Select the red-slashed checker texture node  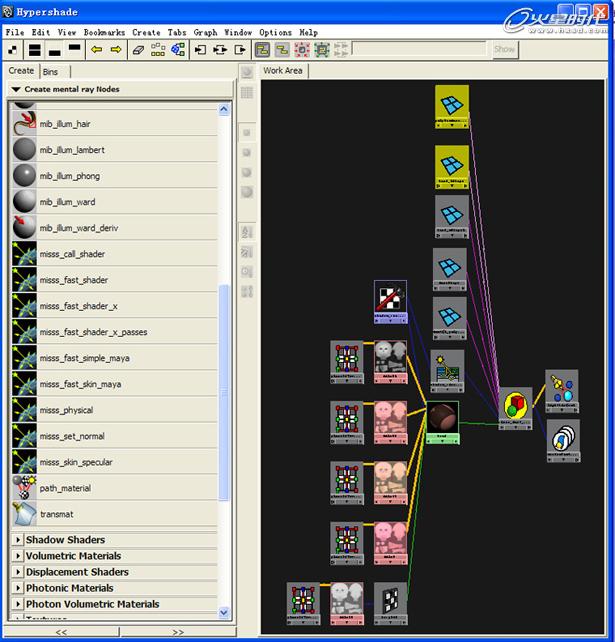[390, 302]
